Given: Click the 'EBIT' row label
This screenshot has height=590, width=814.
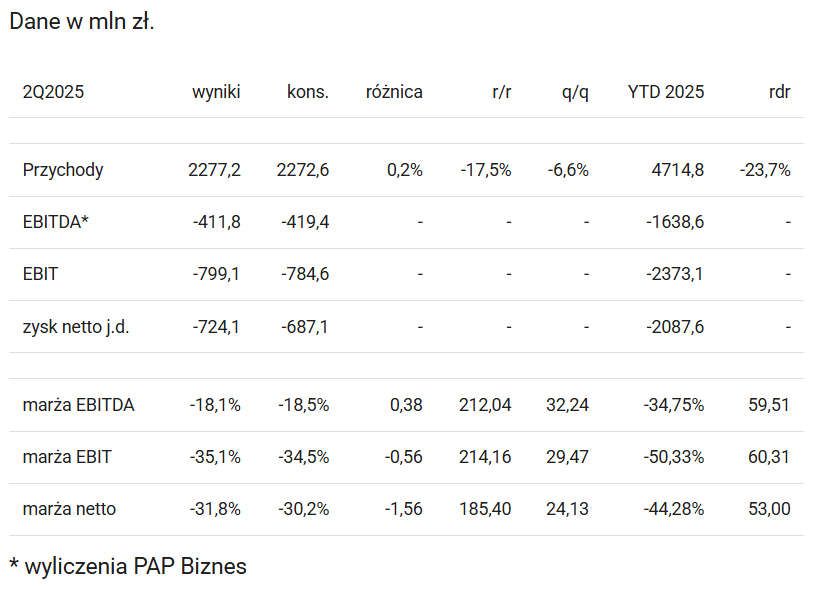Looking at the screenshot, I should (x=41, y=274).
